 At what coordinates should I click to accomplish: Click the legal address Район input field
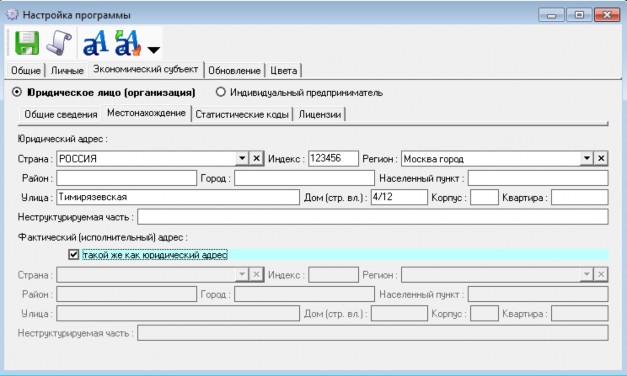tap(126, 178)
